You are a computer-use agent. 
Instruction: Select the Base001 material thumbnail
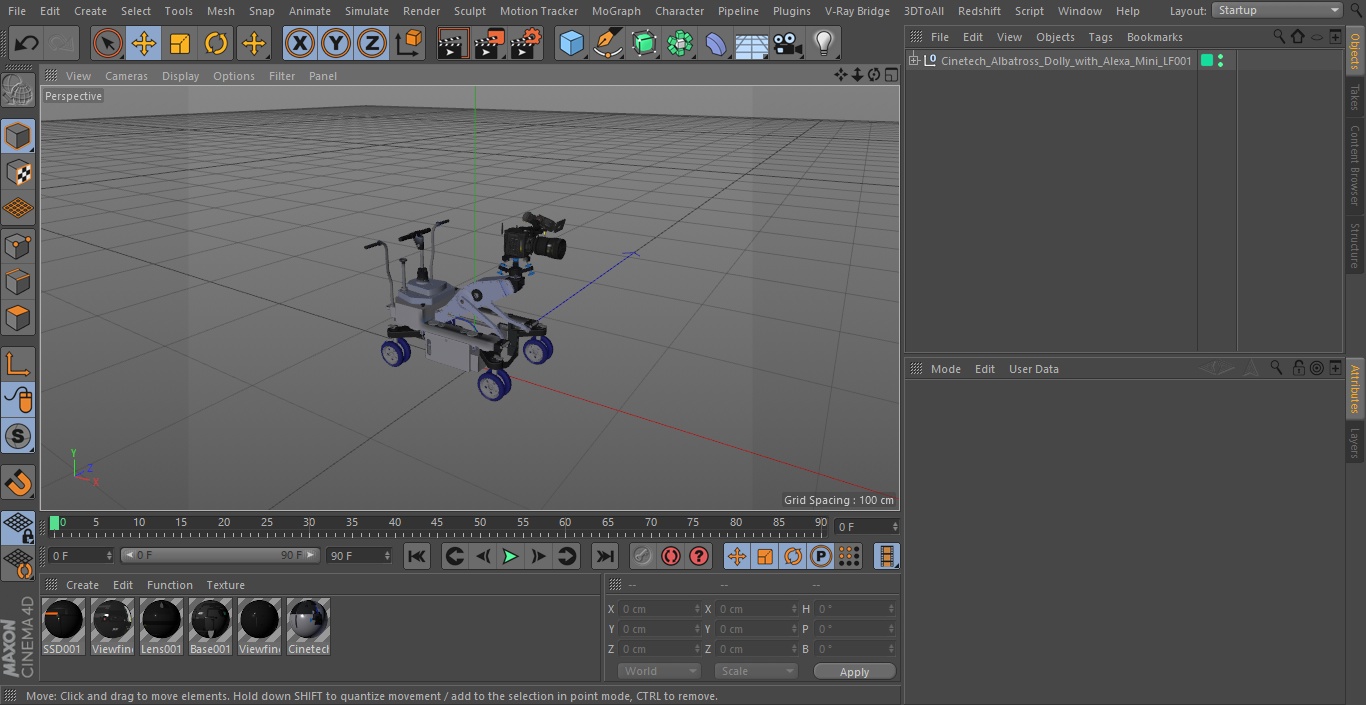[x=210, y=627]
